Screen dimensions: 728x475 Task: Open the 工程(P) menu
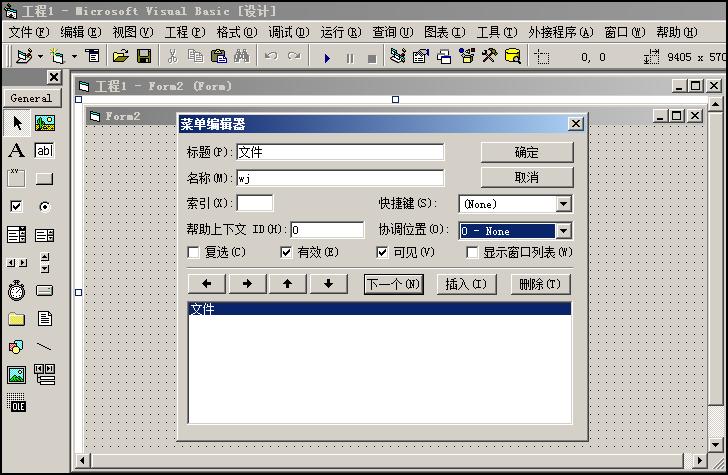pyautogui.click(x=185, y=32)
